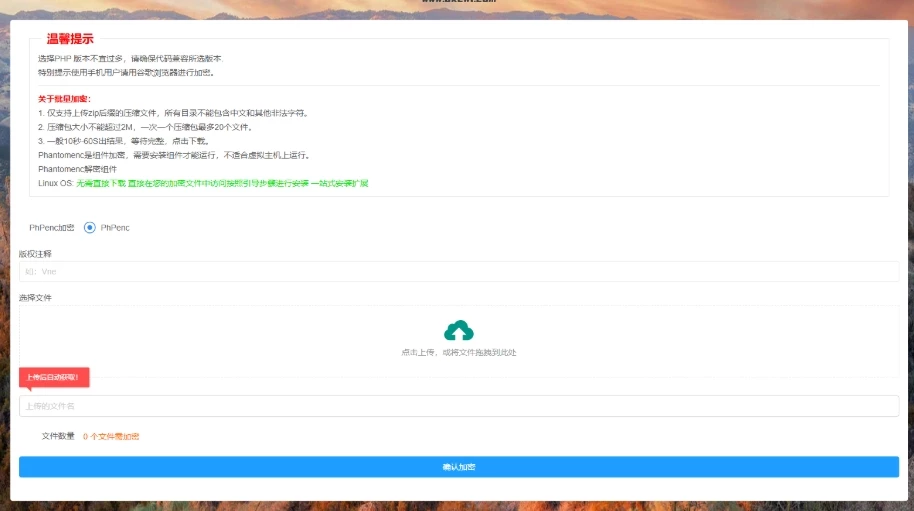The height and width of the screenshot is (511, 914).
Task: Click the 10秒-60S wait time rule line
Action: pos(123,141)
